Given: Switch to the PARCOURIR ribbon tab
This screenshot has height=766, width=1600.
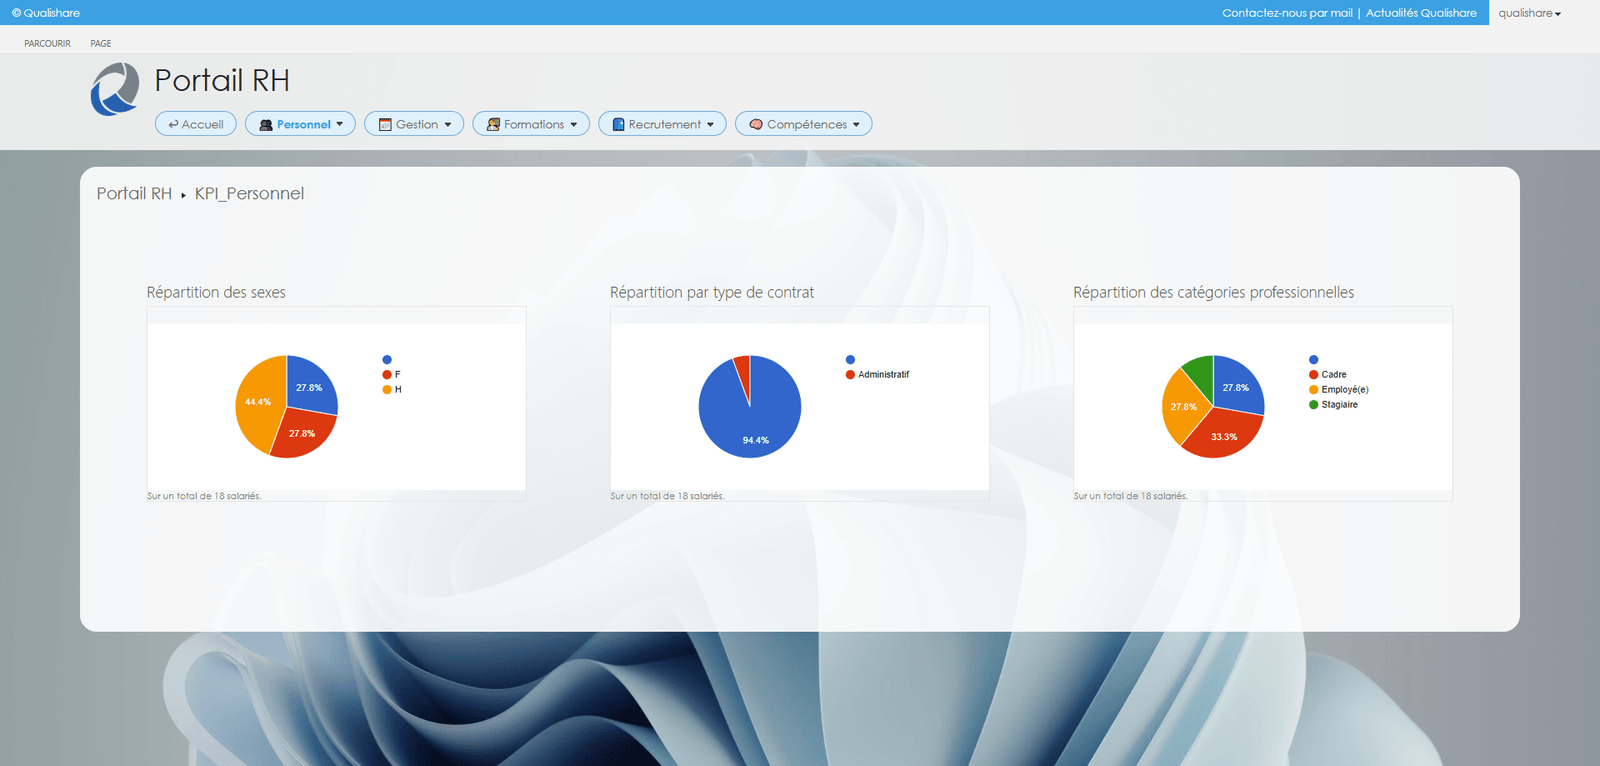Looking at the screenshot, I should [x=47, y=44].
